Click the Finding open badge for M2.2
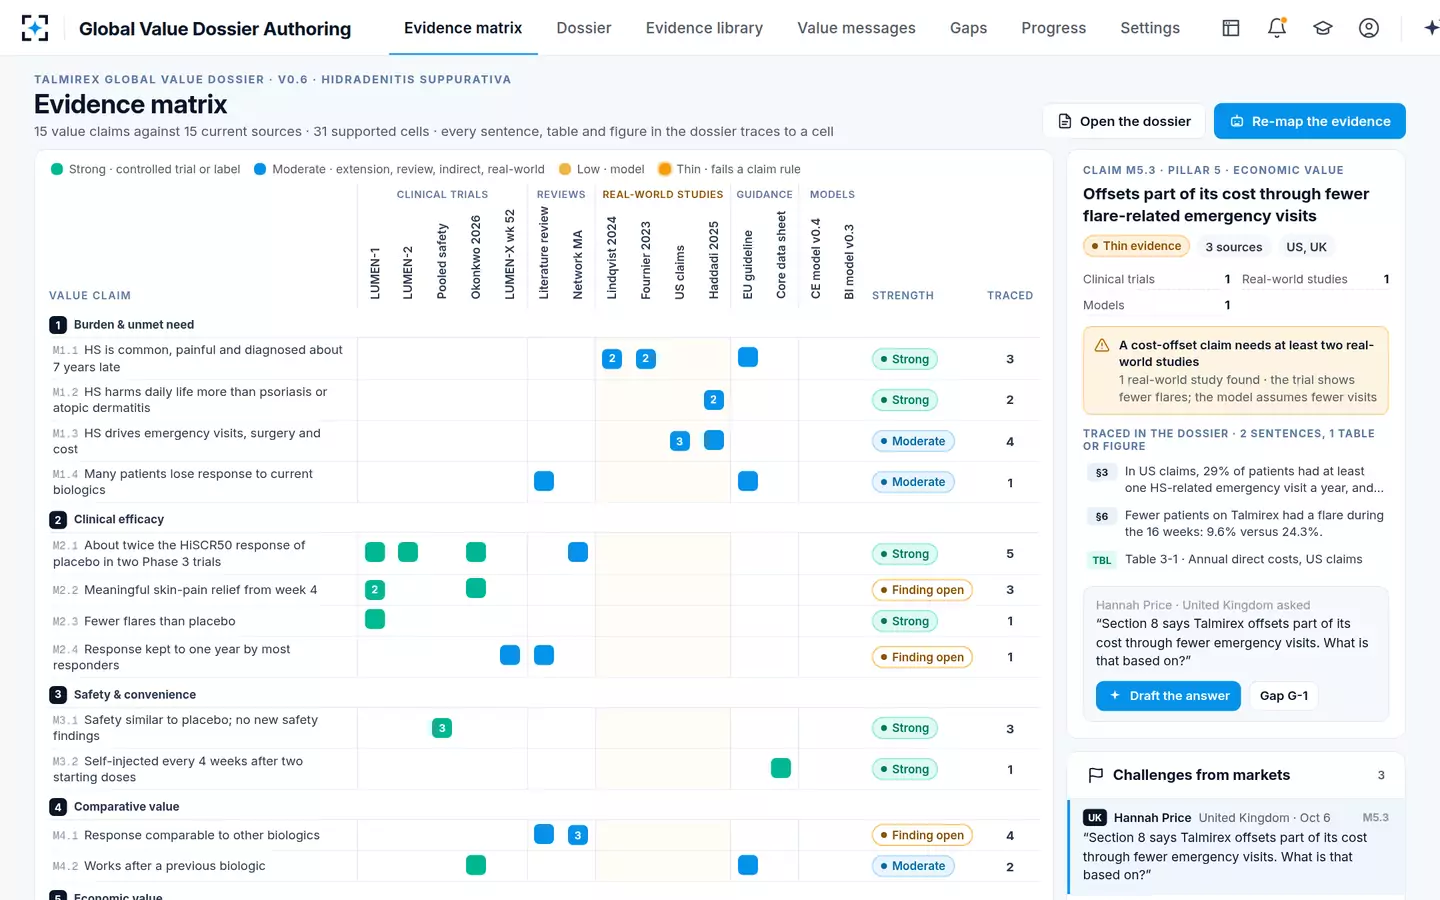This screenshot has height=900, width=1440. [x=922, y=590]
